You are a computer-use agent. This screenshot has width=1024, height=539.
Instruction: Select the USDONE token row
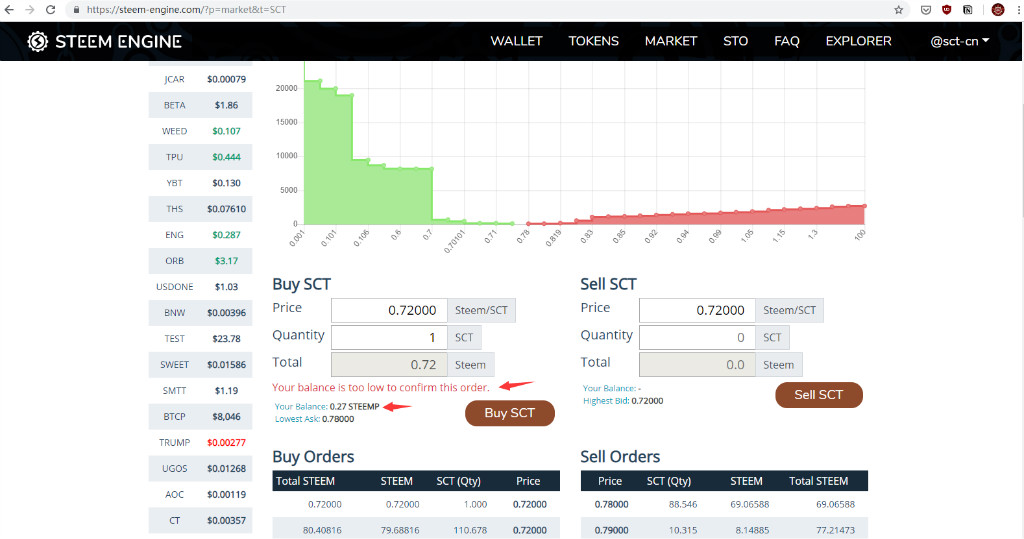coord(200,287)
